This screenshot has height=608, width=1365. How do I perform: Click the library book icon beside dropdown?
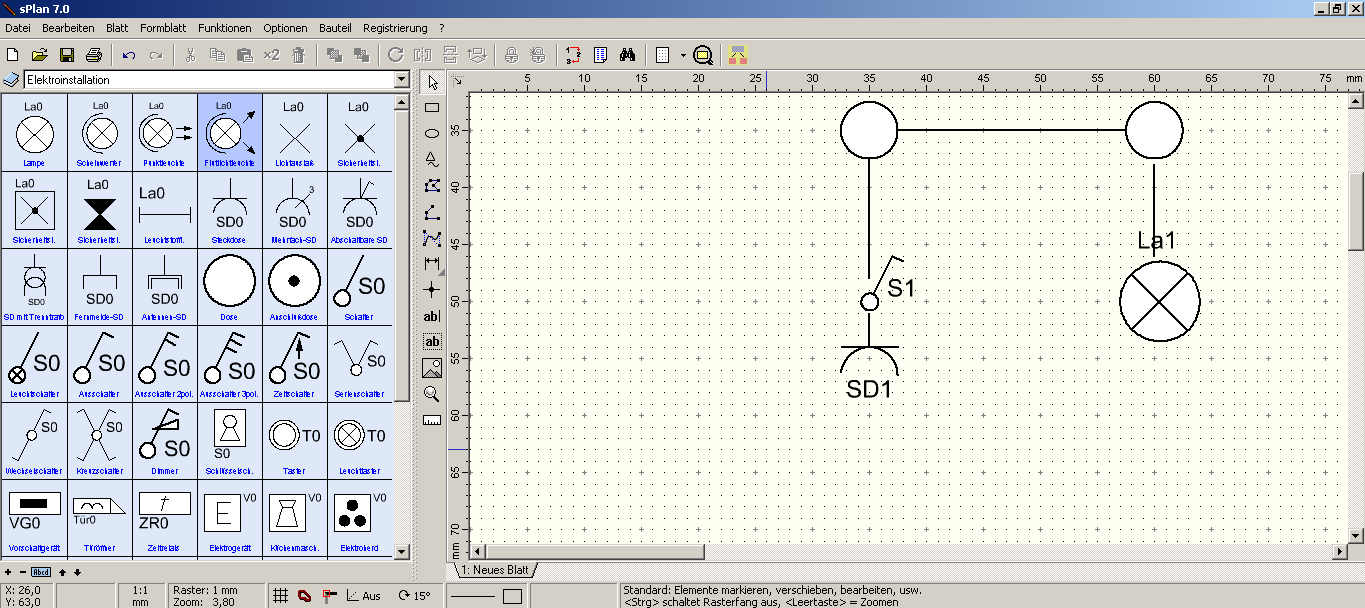(11, 80)
